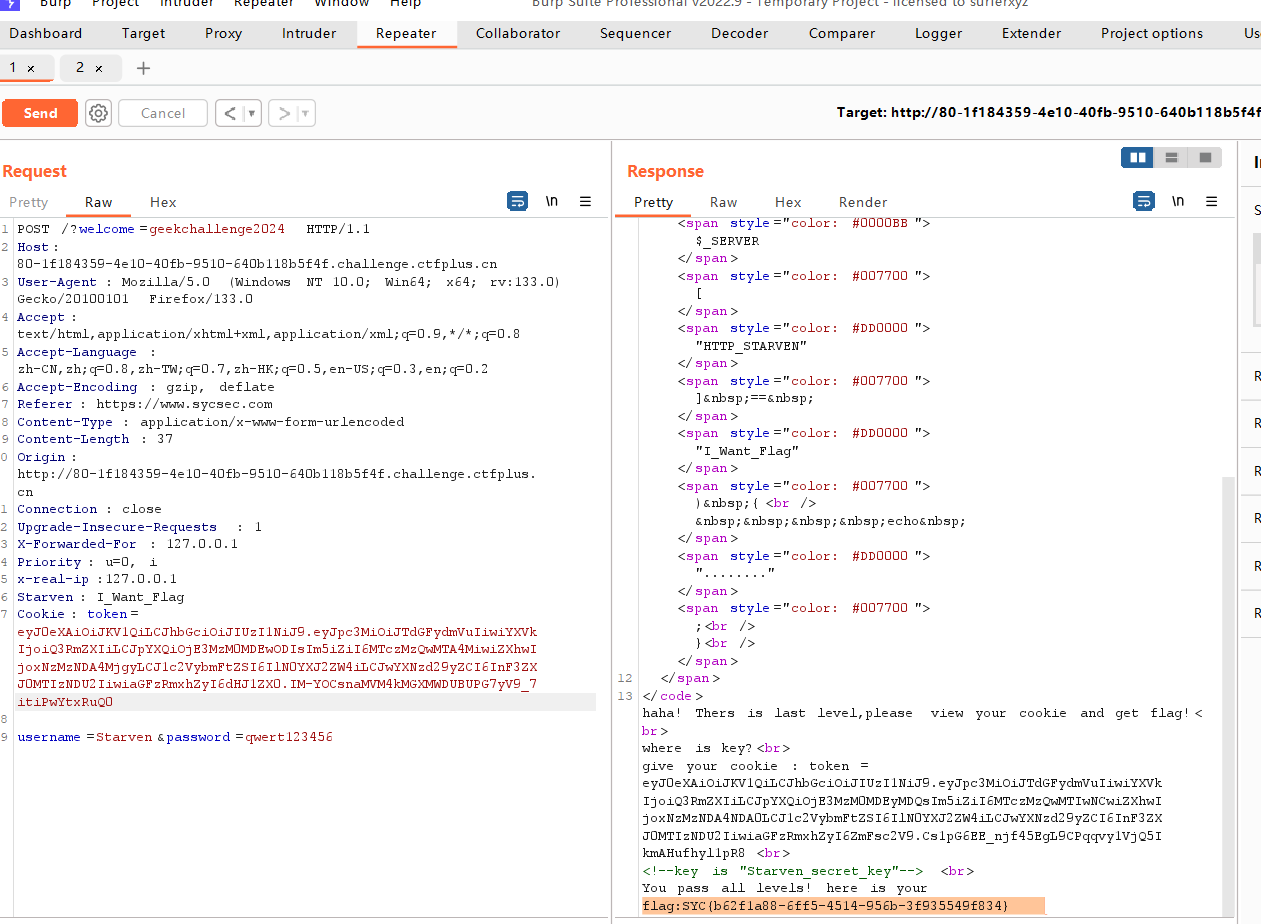
Task: Expand the forward history dropdown arrow
Action: (304, 113)
